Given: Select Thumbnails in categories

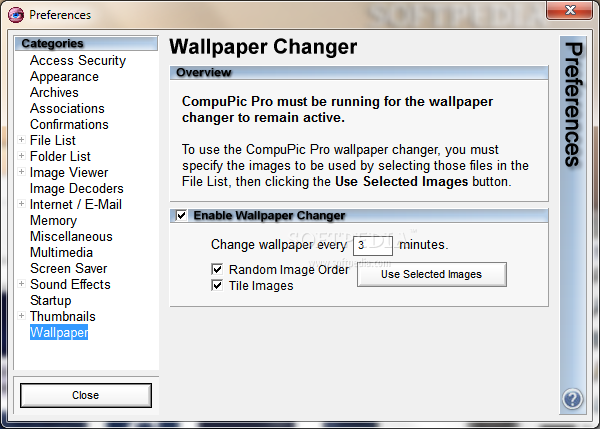Looking at the screenshot, I should (63, 316).
